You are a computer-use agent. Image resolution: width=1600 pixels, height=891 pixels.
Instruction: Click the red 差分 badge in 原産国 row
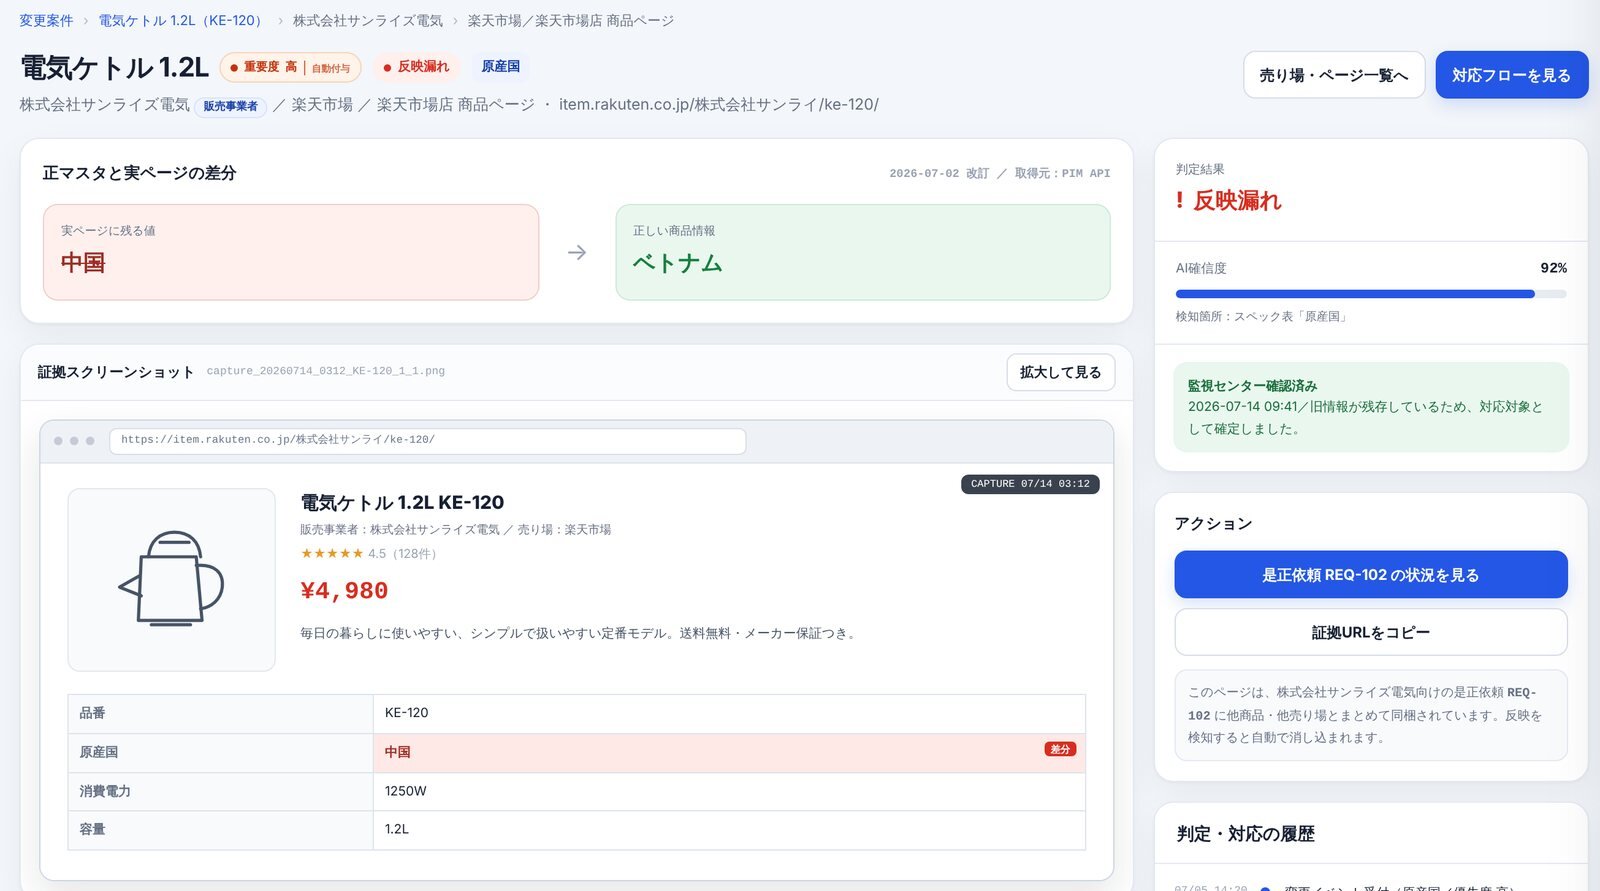(x=1060, y=749)
